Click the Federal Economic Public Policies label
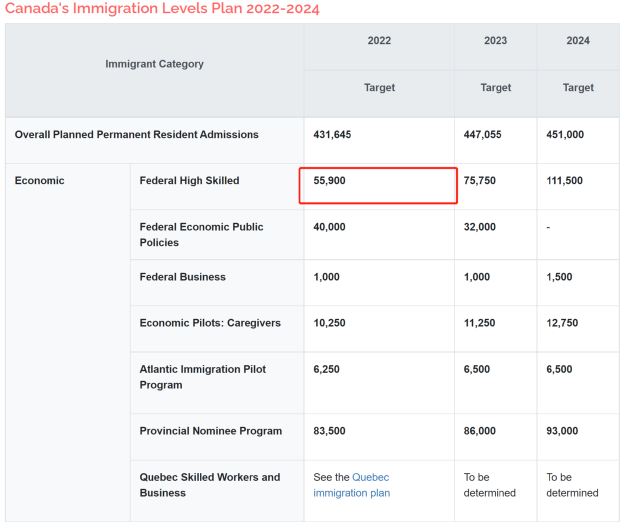Screen dimensions: 624x522 point(201,234)
